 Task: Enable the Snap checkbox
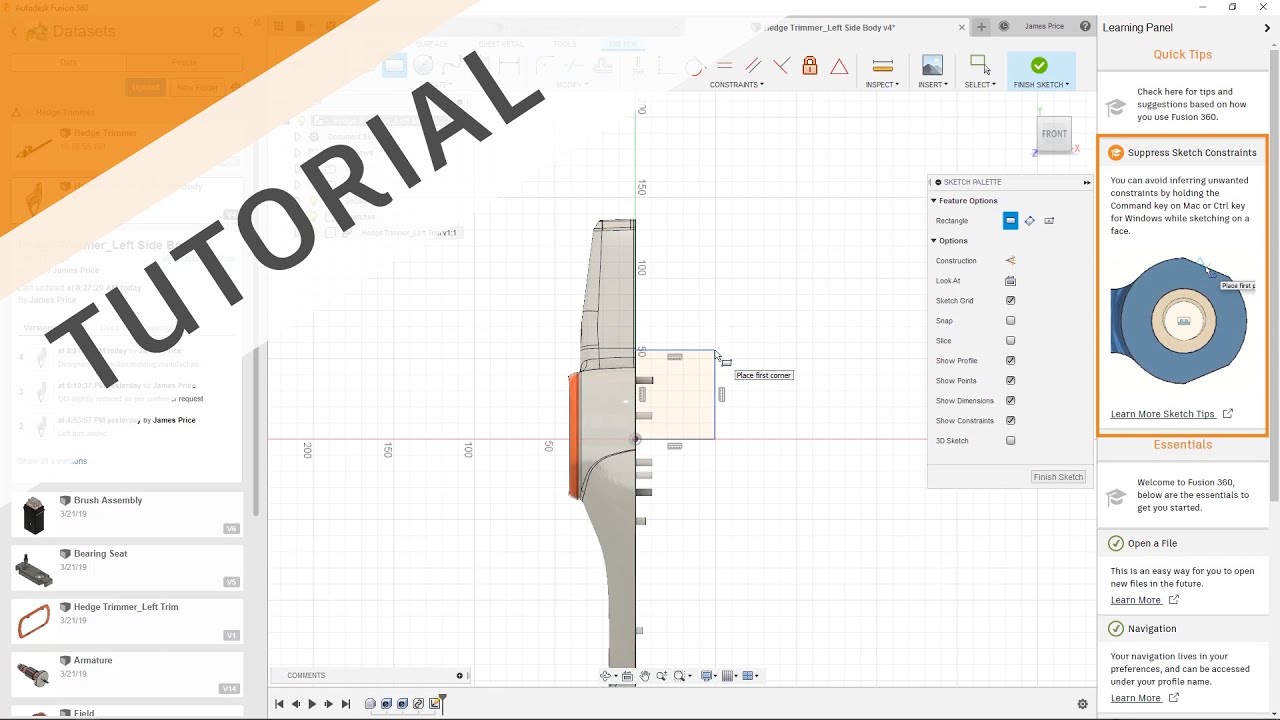click(1010, 321)
